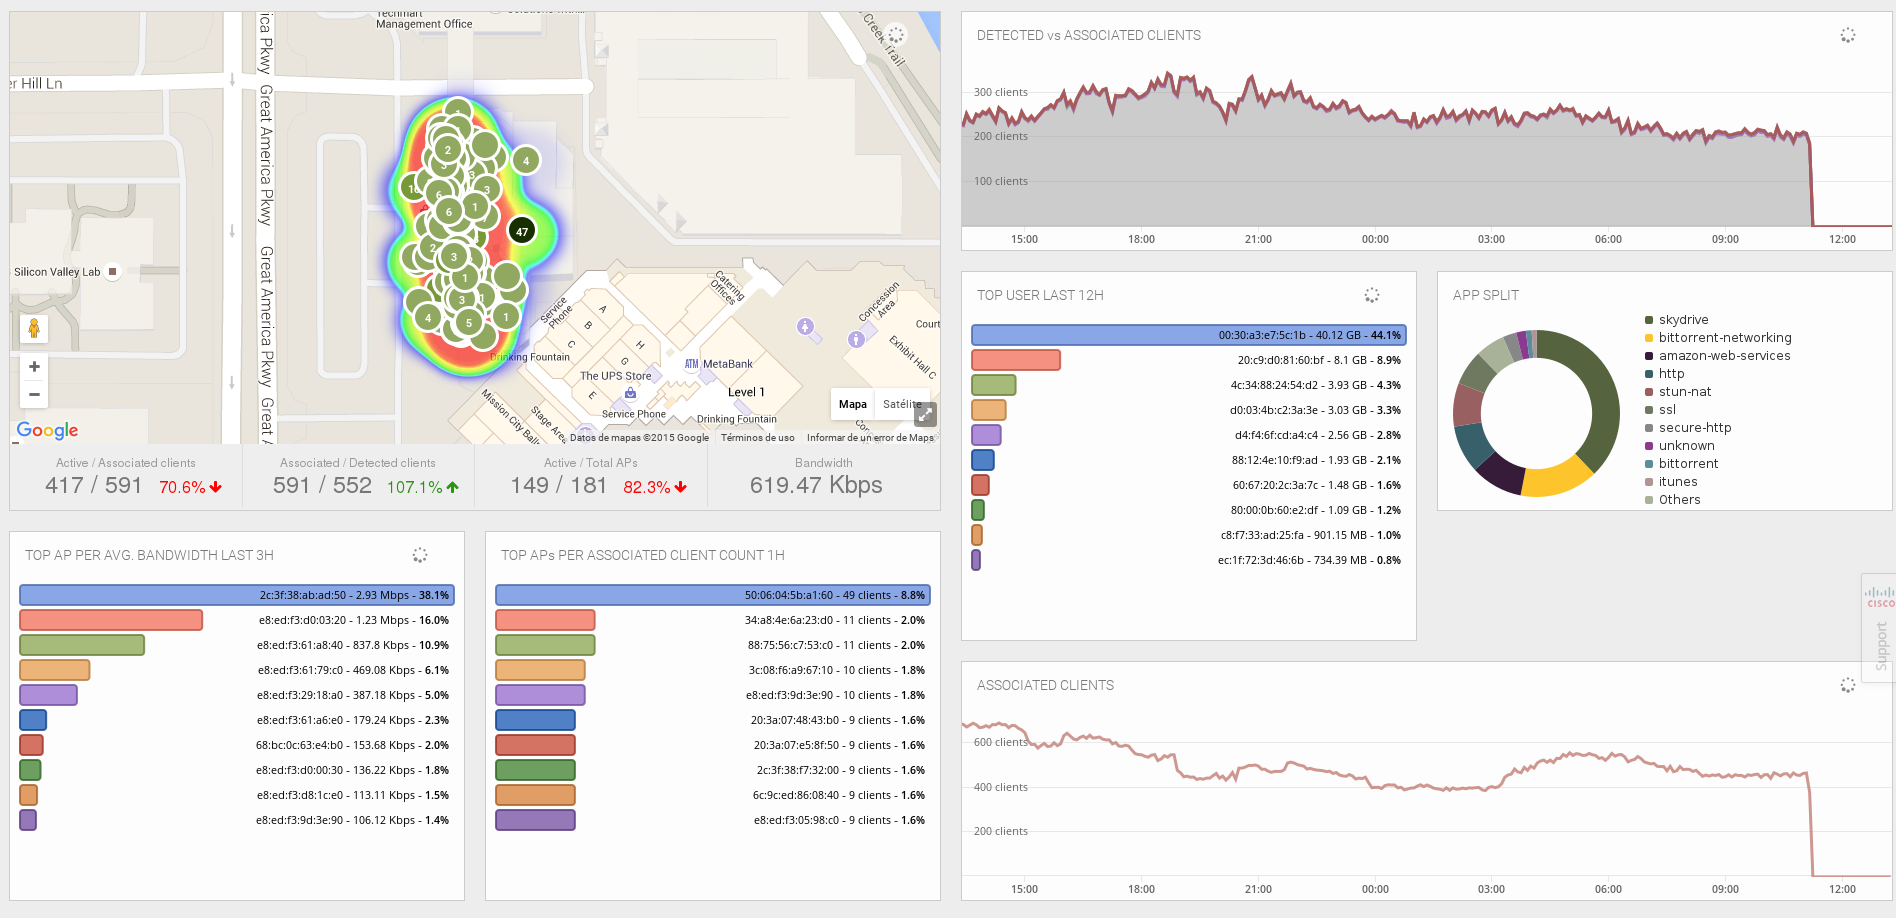Toggle secure-http legend entry

(x=1688, y=428)
